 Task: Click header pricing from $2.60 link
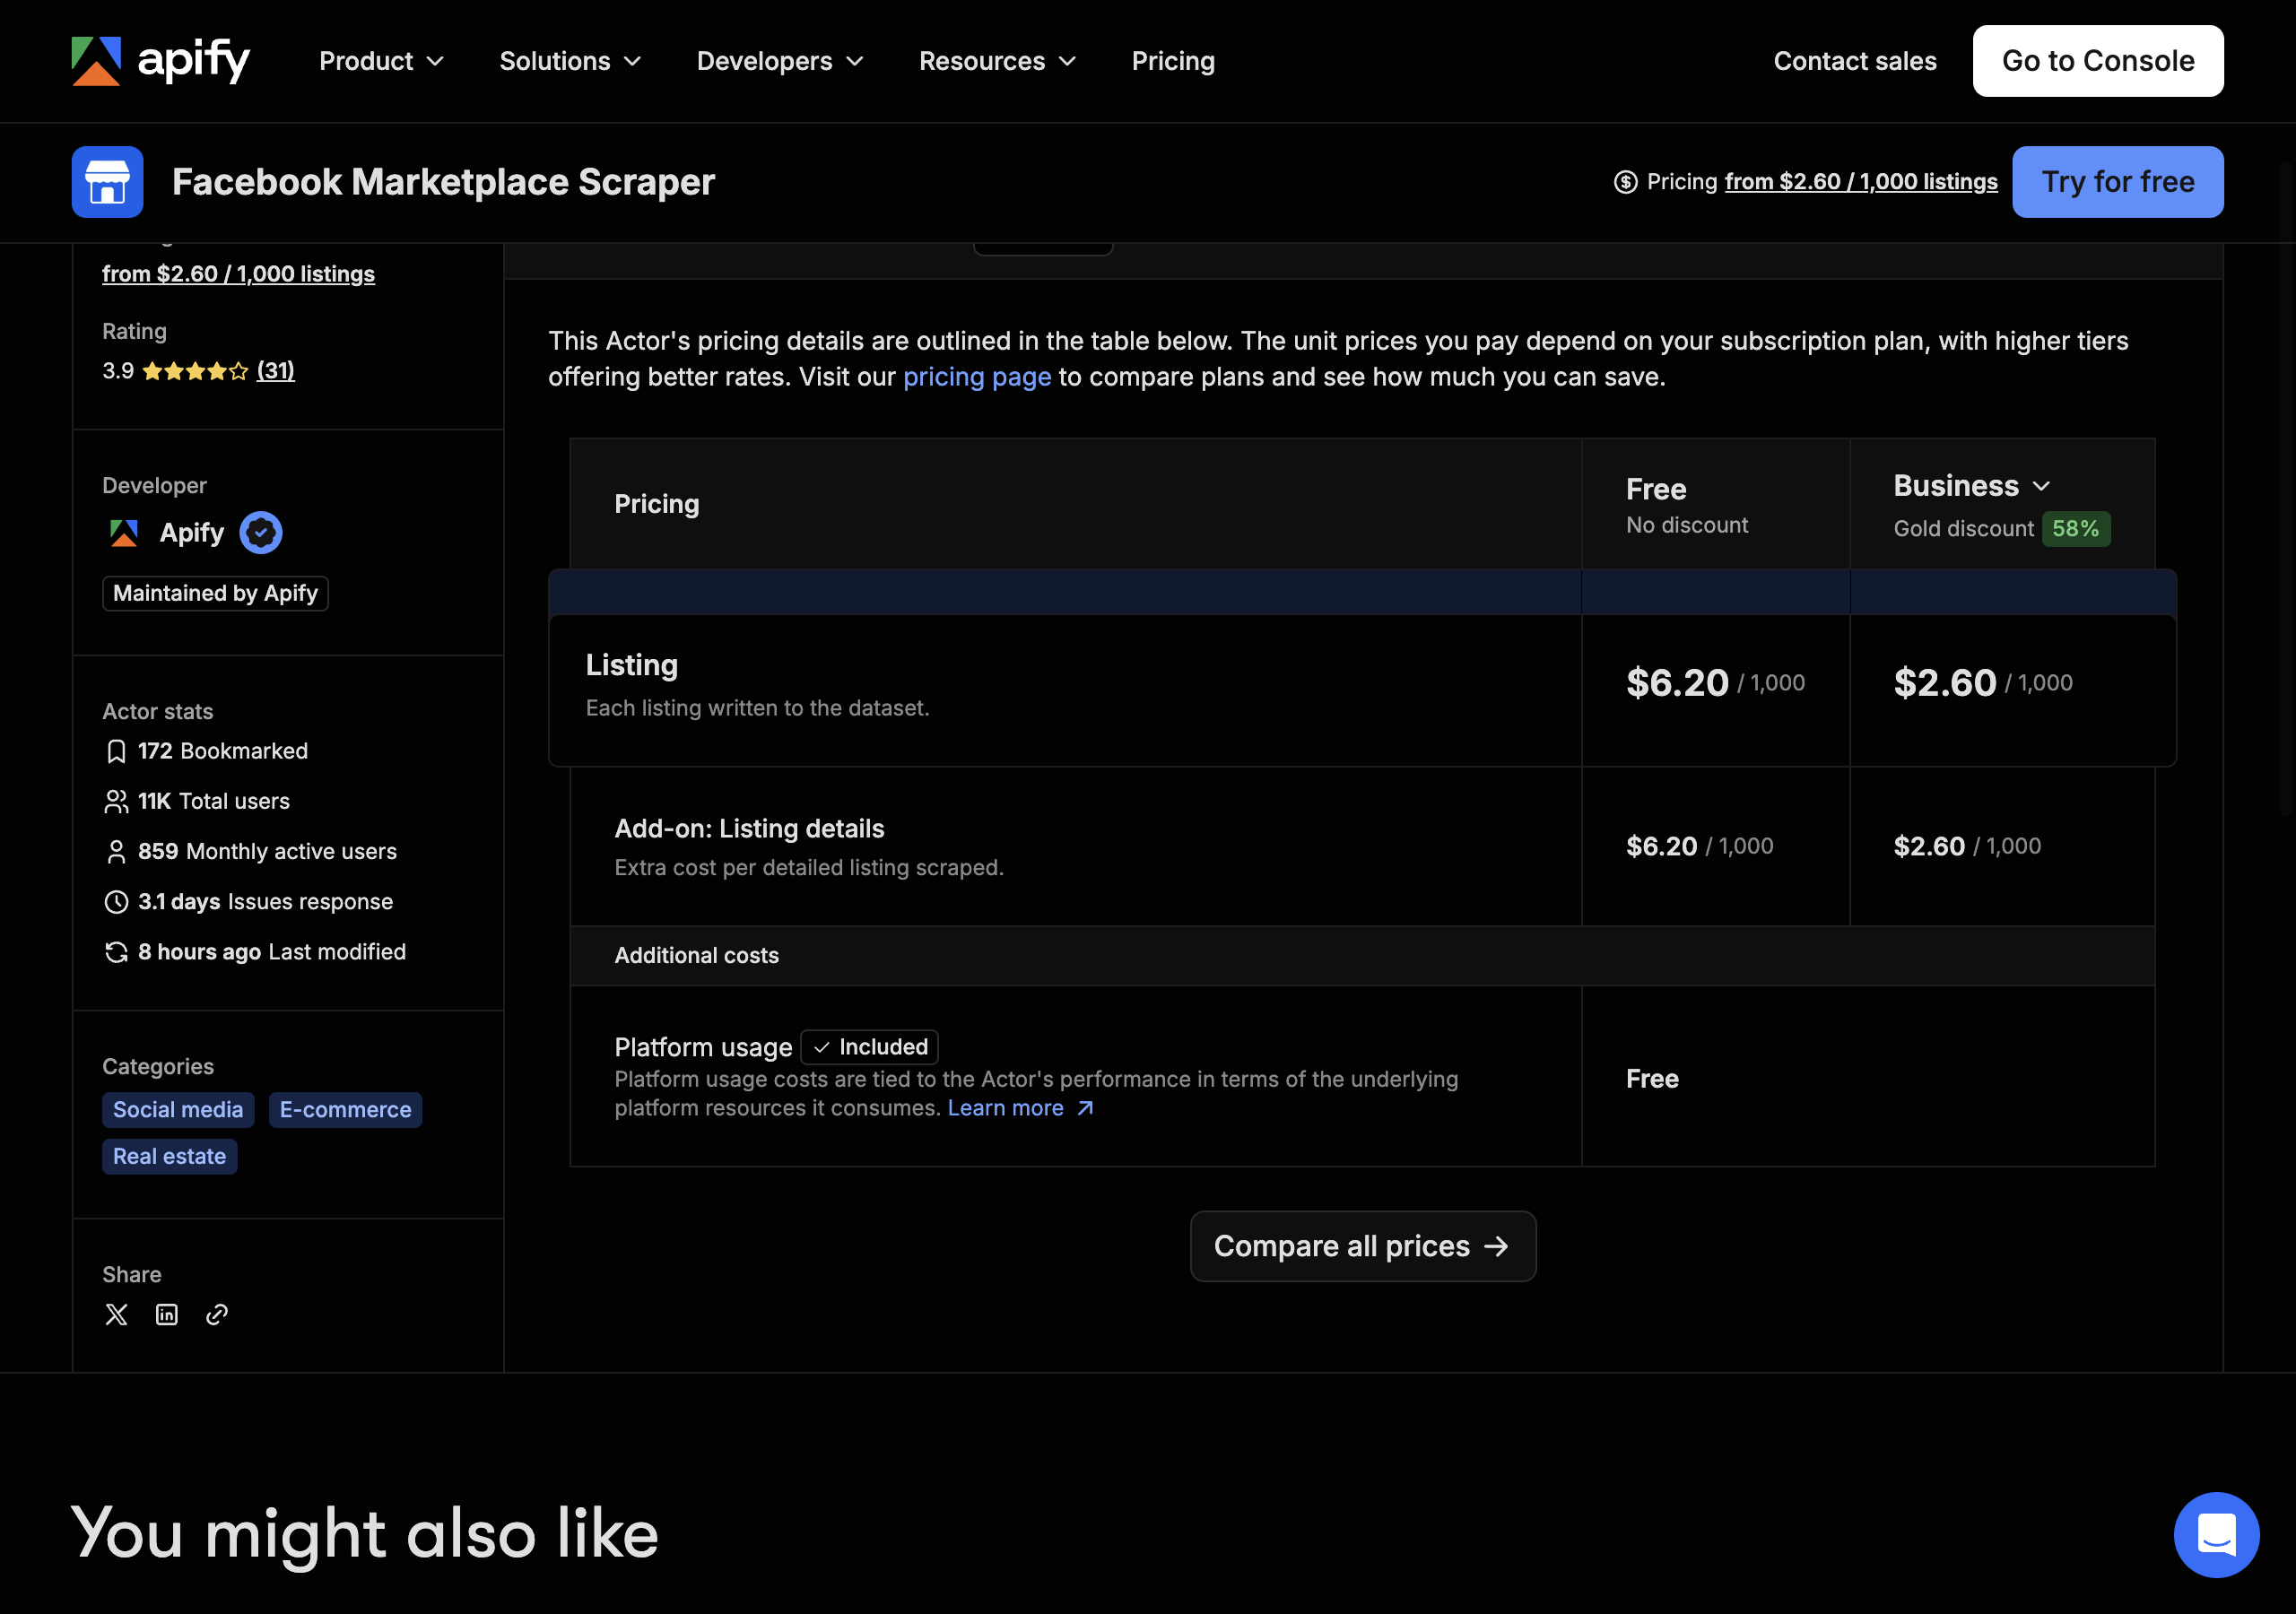pyautogui.click(x=1861, y=182)
